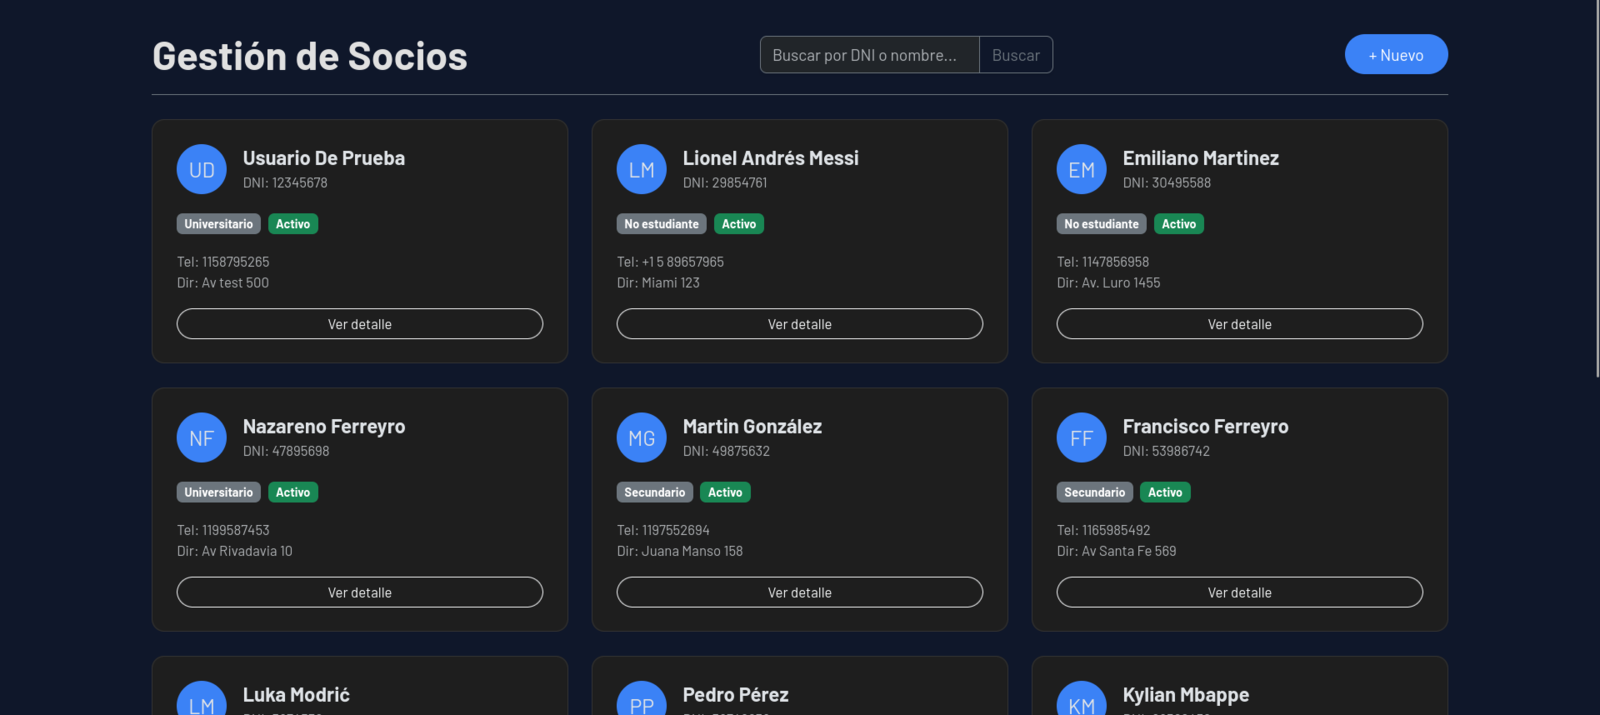1600x715 pixels.
Task: Click the Activo badge on Lionel Andrés Messi
Action: click(x=739, y=224)
